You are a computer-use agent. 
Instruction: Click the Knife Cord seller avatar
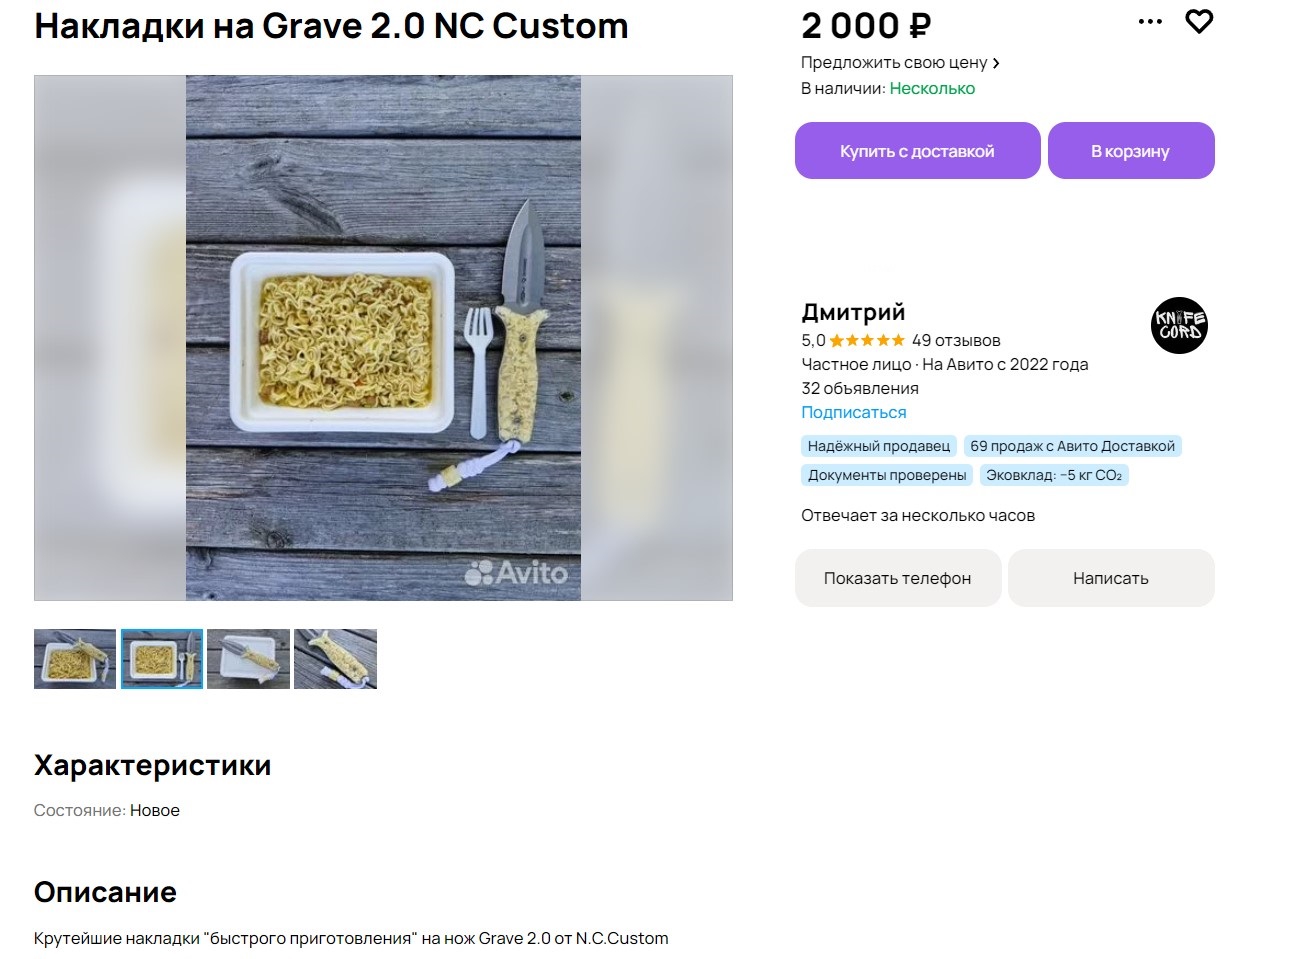[x=1179, y=326]
